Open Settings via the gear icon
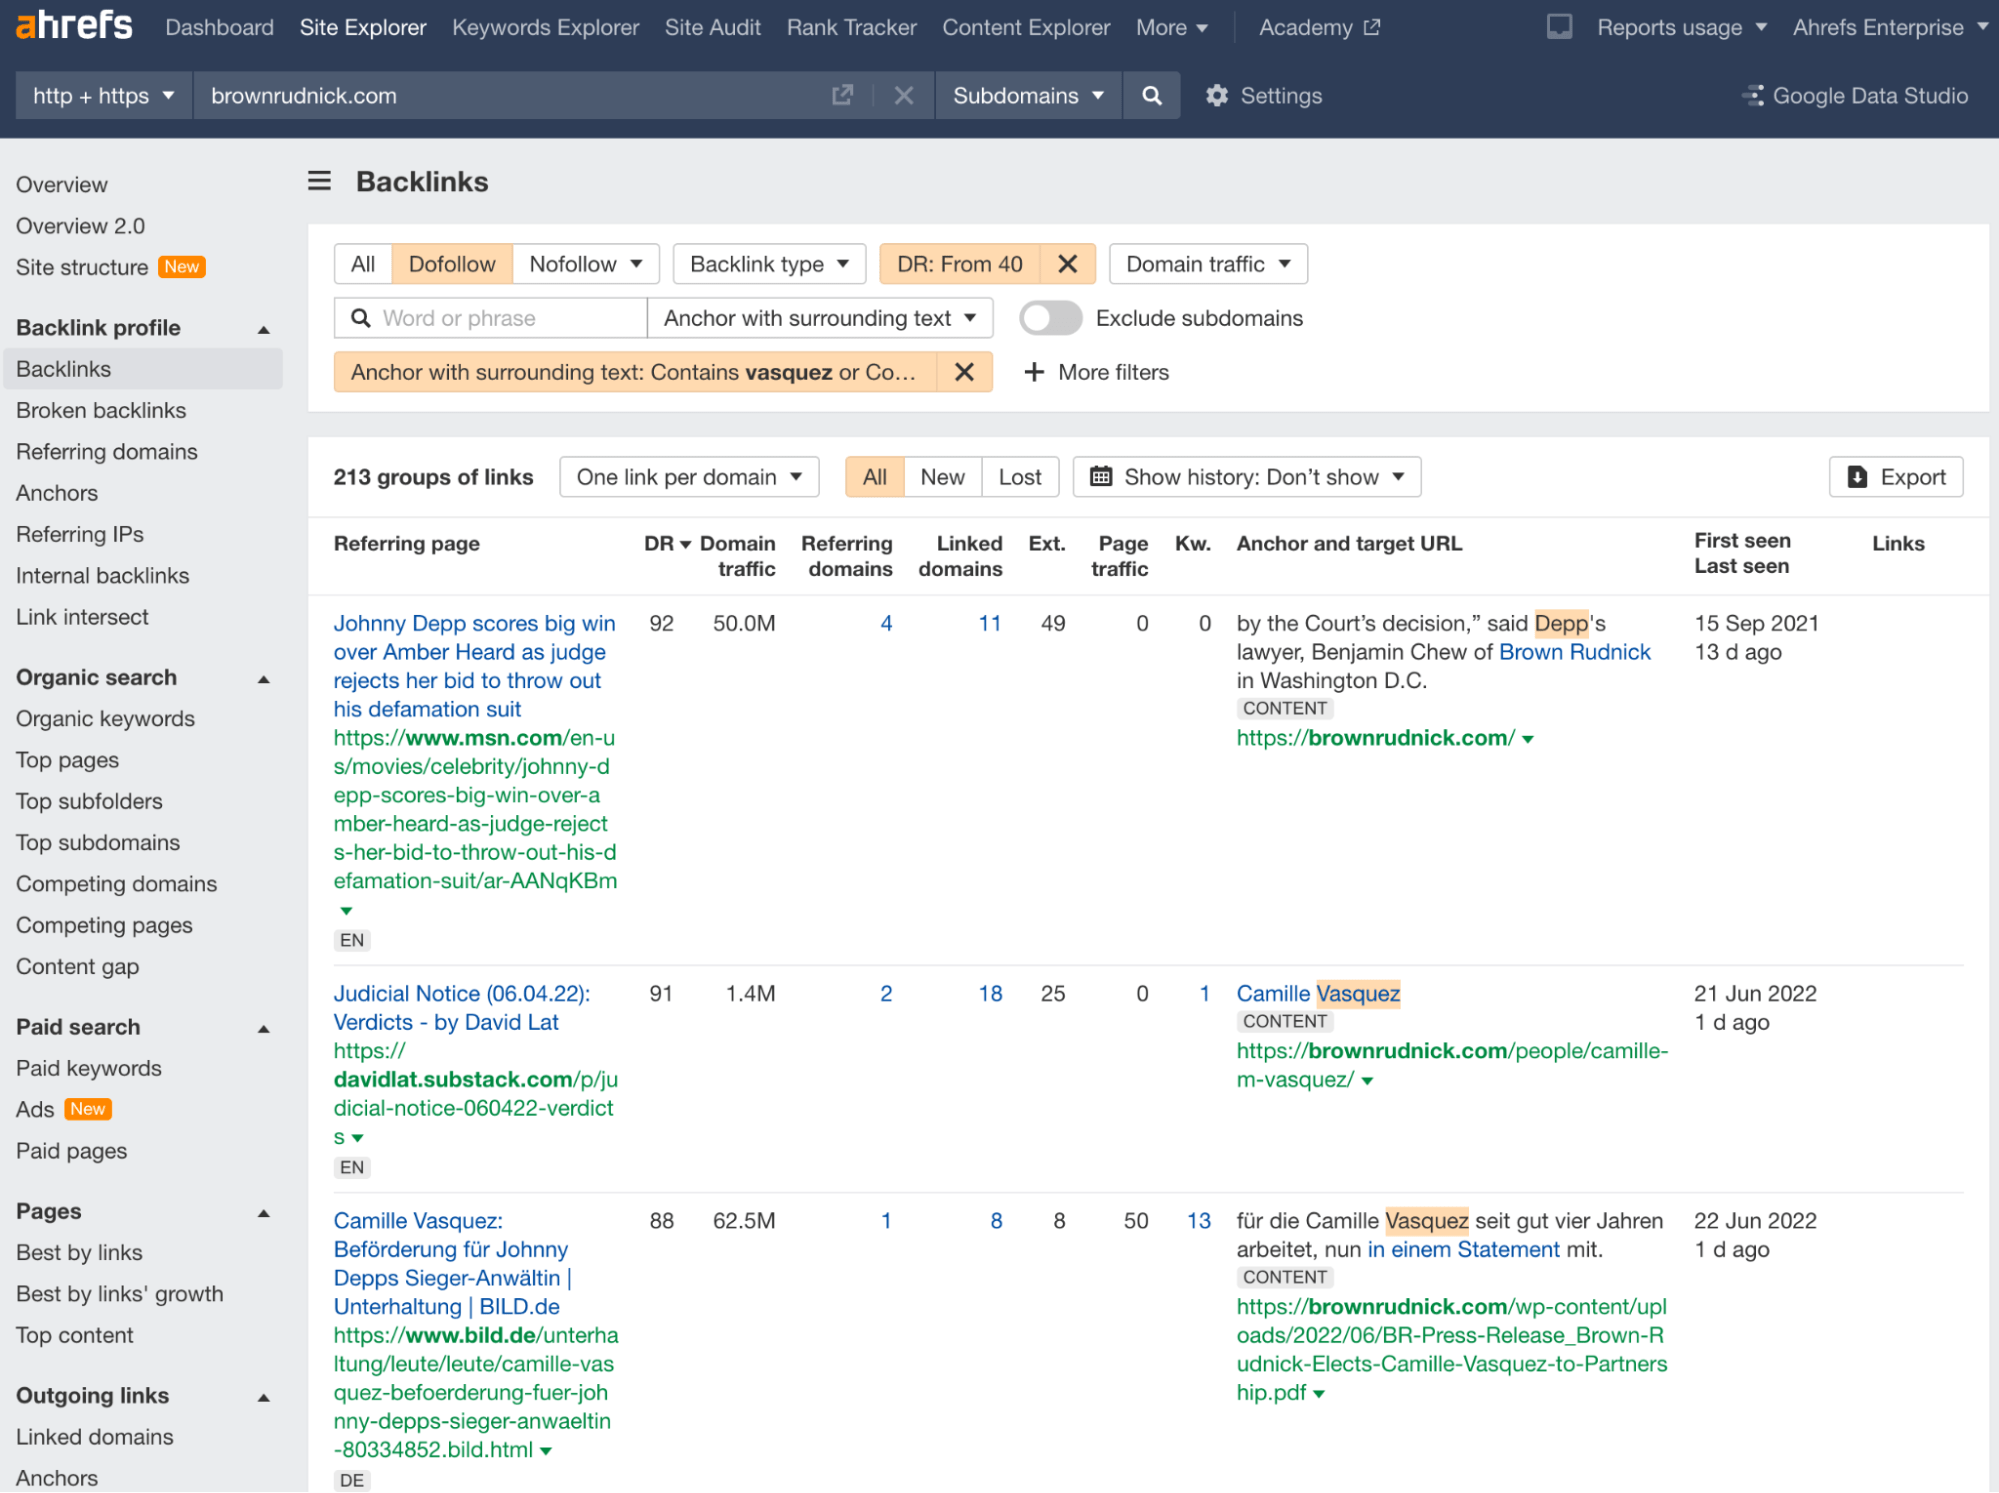This screenshot has height=1493, width=1999. pyautogui.click(x=1216, y=95)
